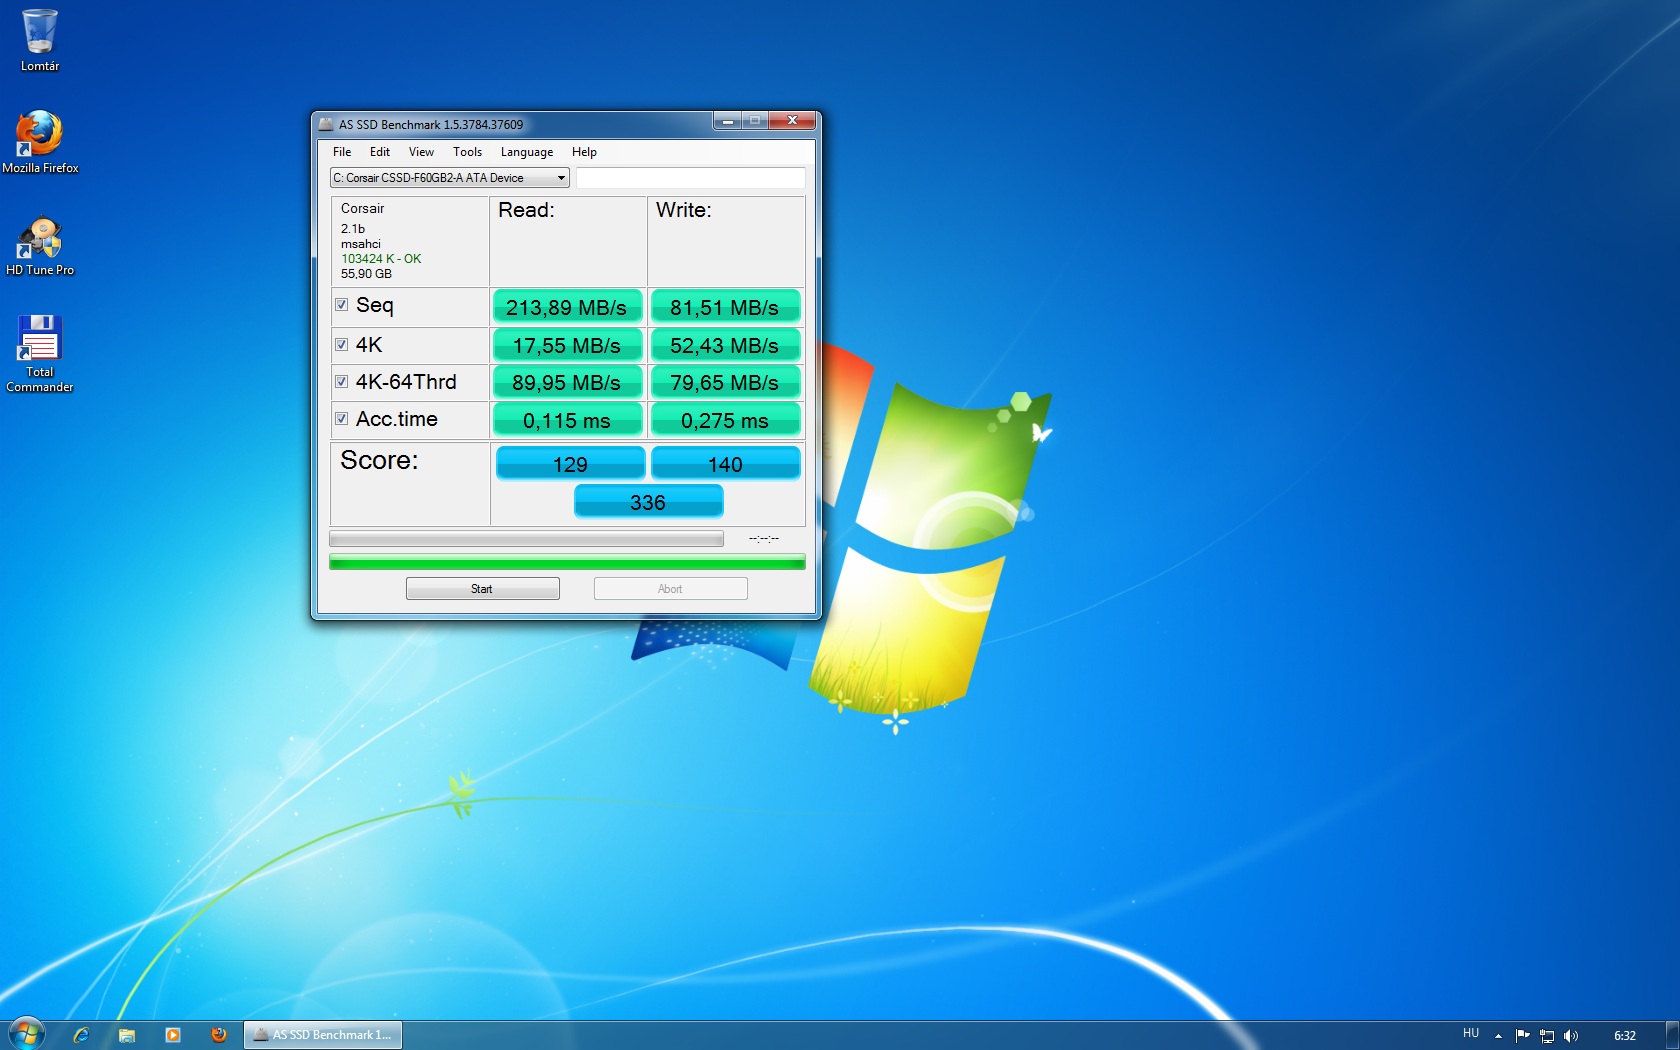Click the "msahci" driver text
This screenshot has height=1050, width=1680.
point(361,244)
